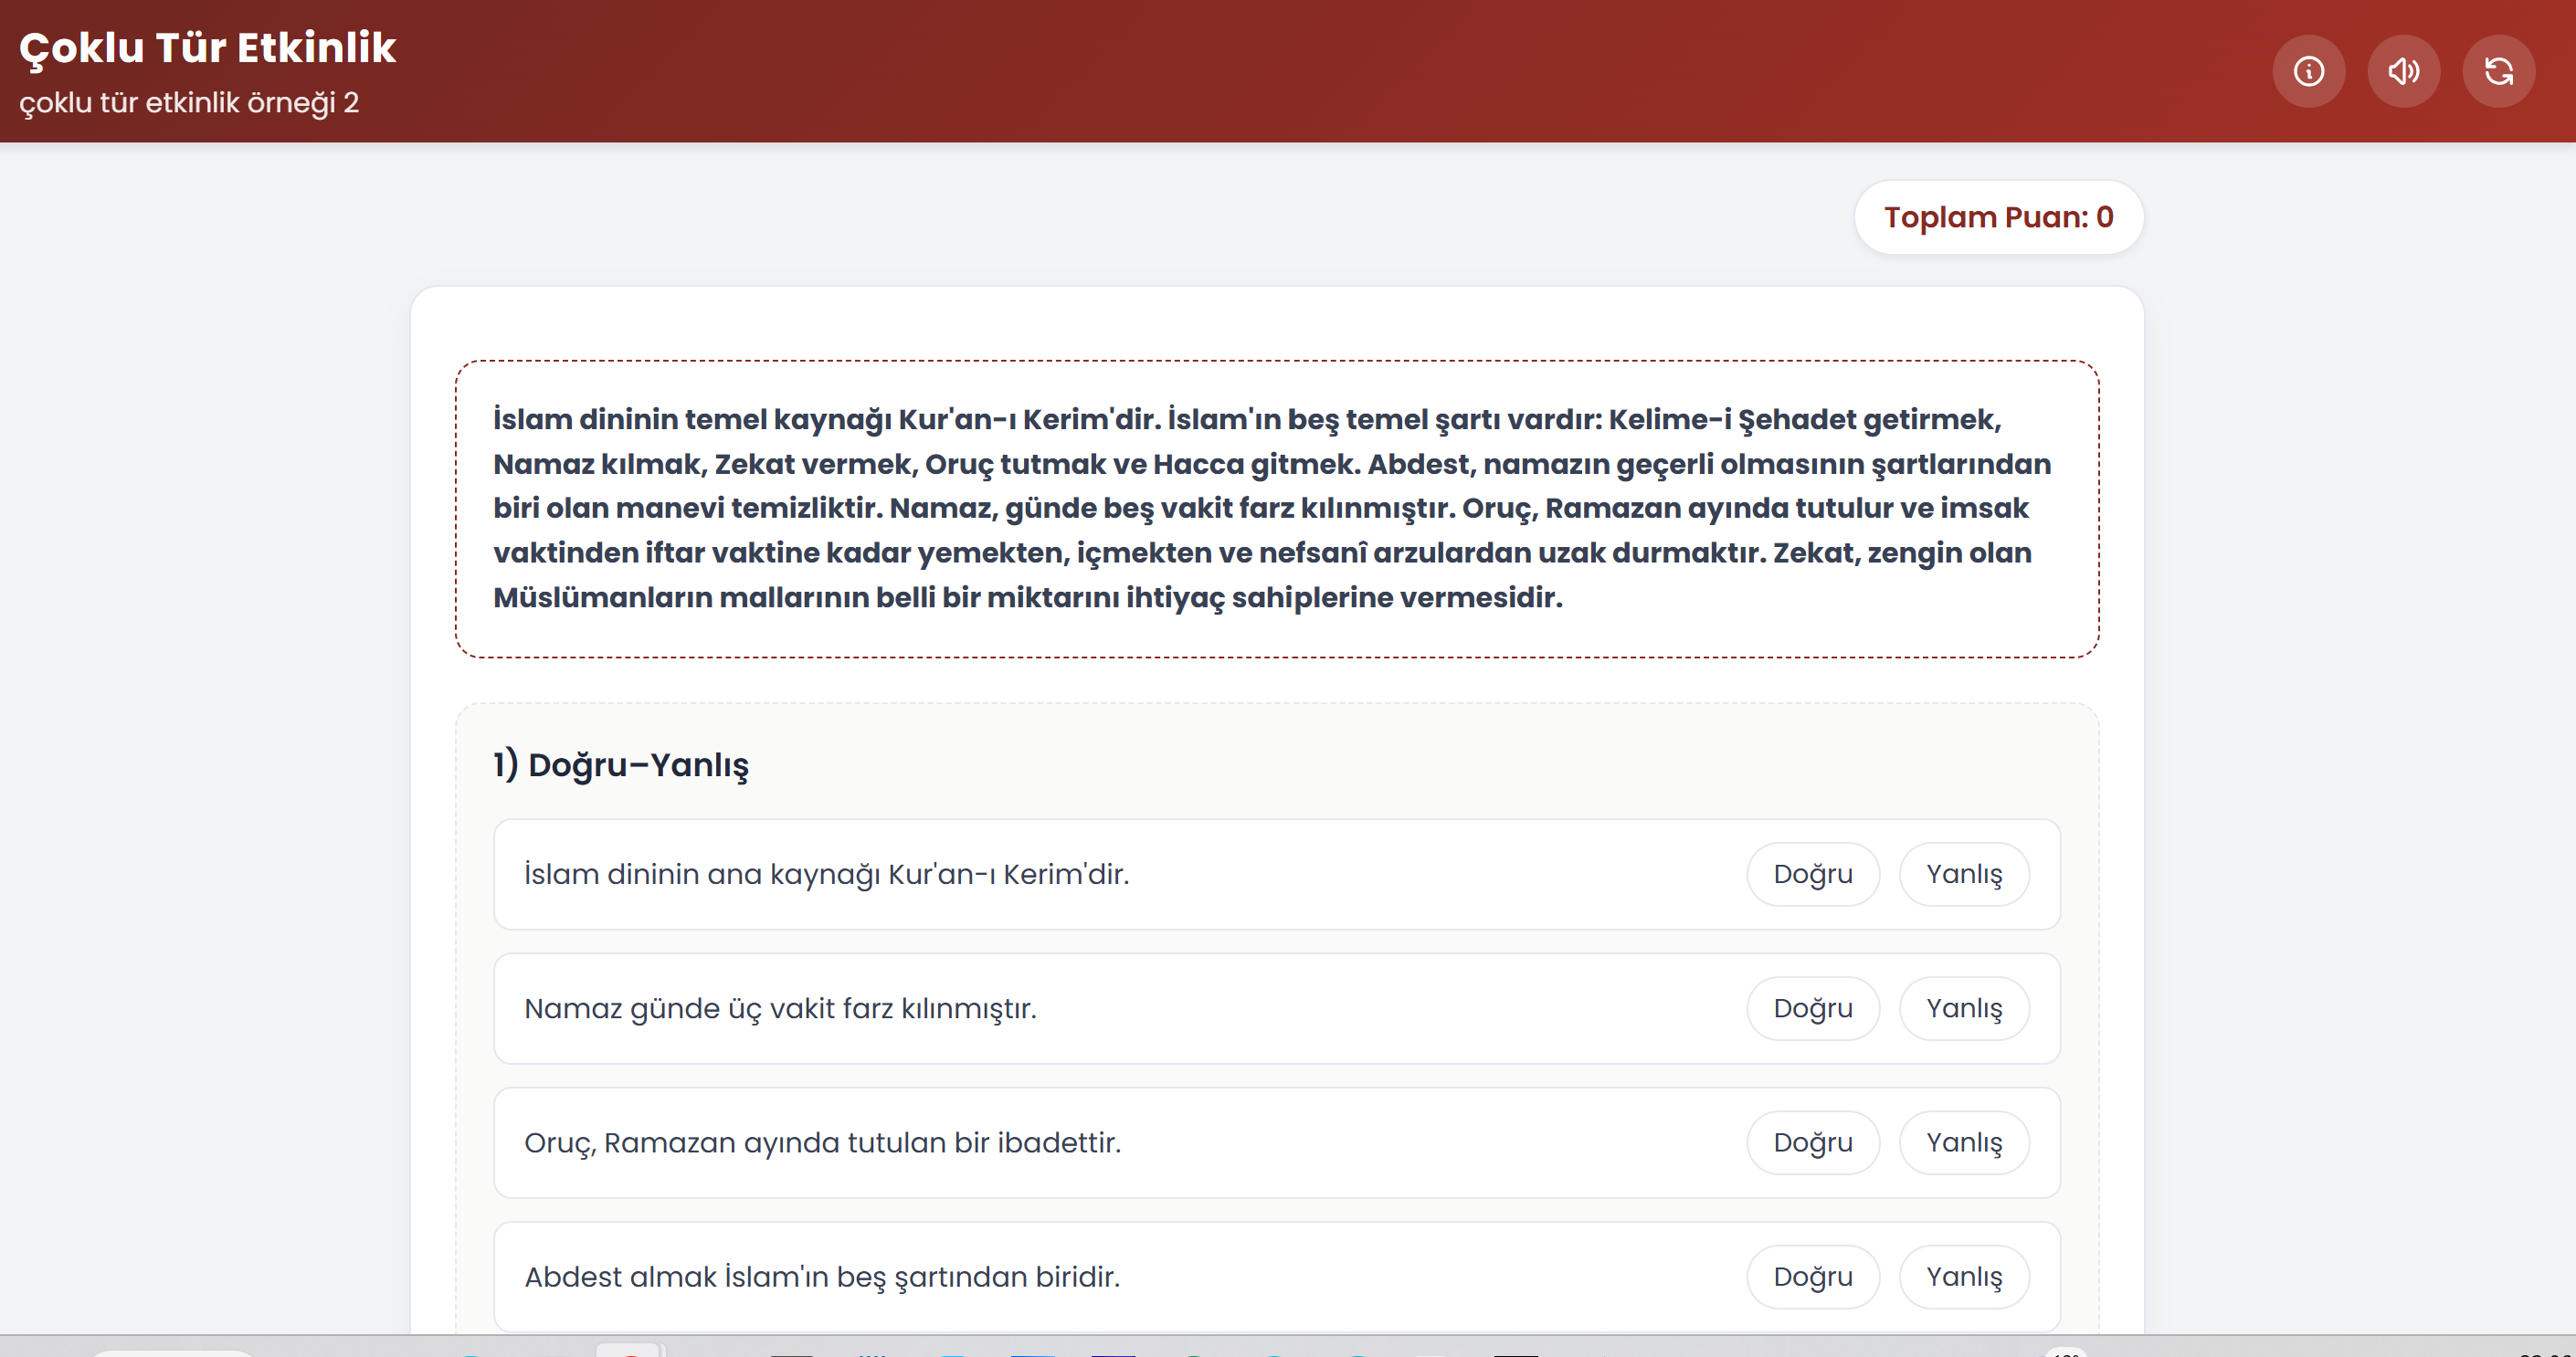The image size is (2576, 1357).
Task: Open the info icon in header
Action: (x=2308, y=71)
